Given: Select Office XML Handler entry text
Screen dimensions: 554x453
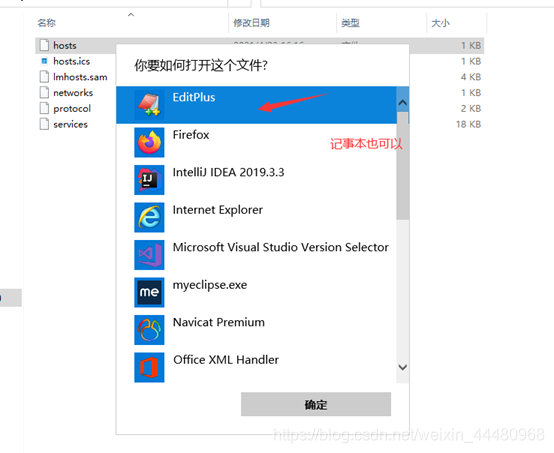Looking at the screenshot, I should click(226, 359).
